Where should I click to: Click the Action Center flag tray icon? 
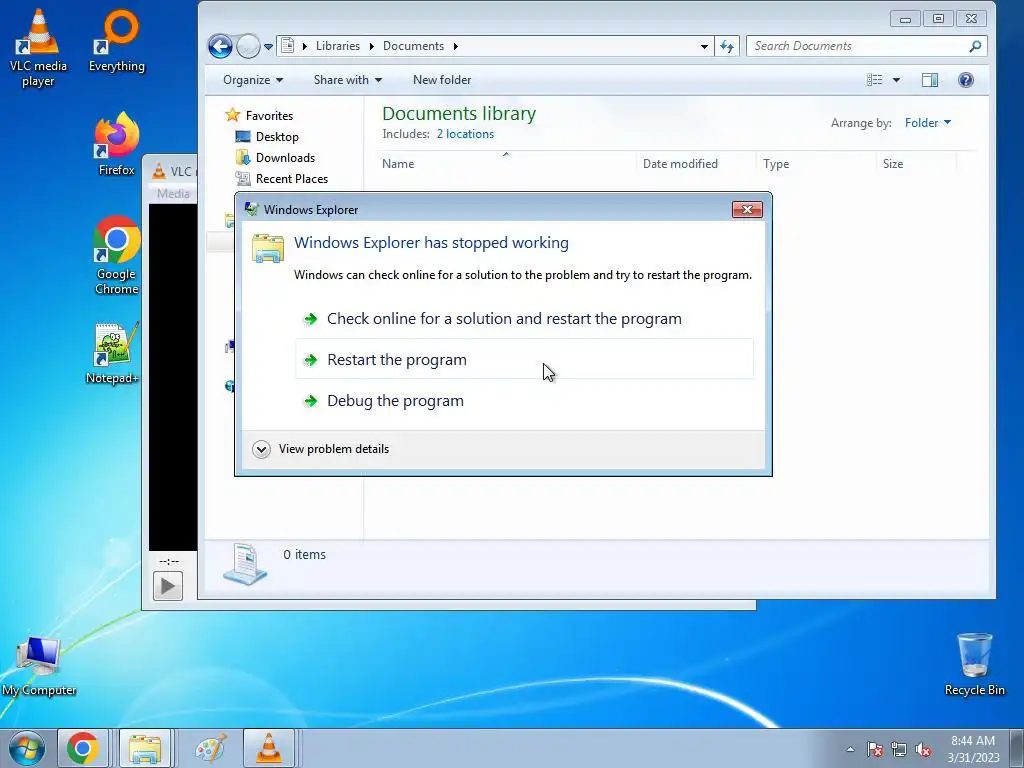(x=875, y=749)
